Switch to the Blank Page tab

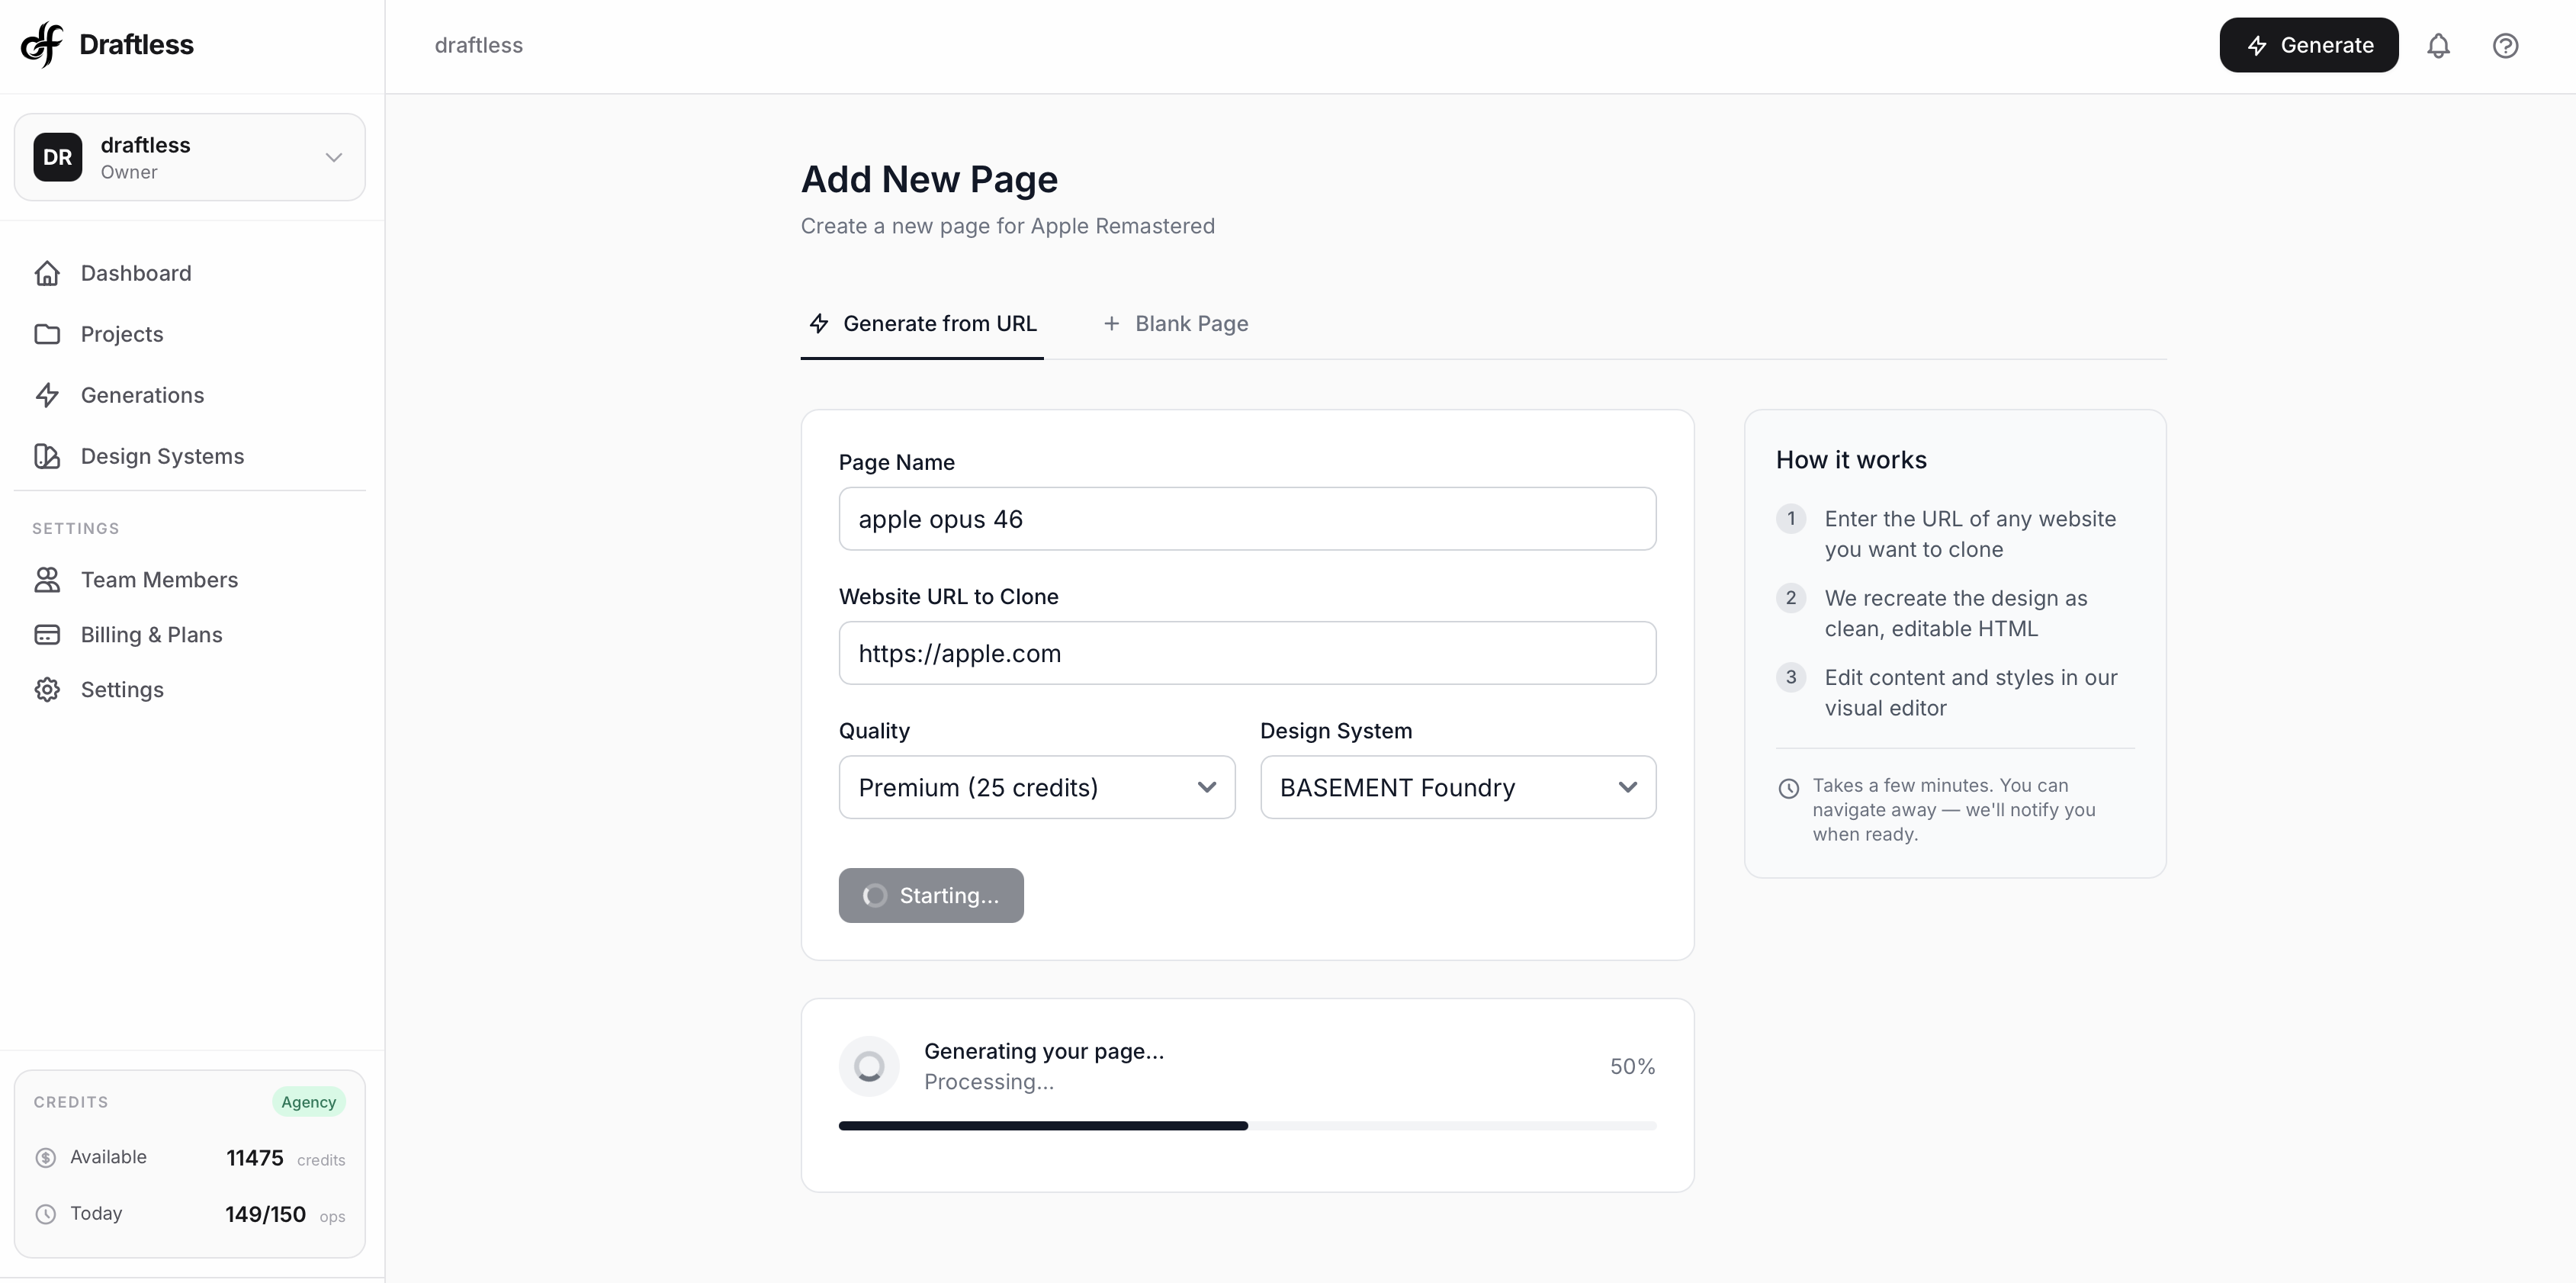point(1176,323)
